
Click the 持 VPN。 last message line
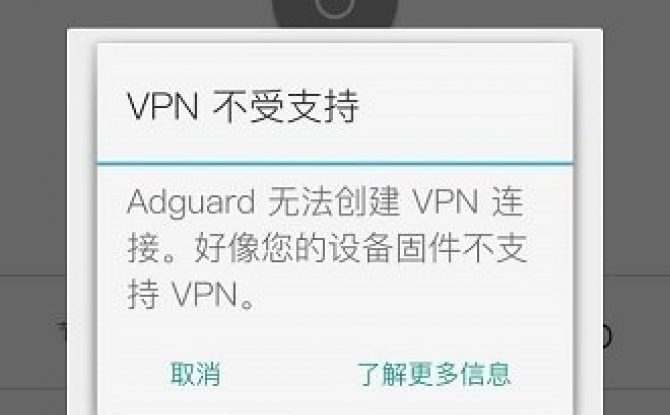[x=191, y=294]
